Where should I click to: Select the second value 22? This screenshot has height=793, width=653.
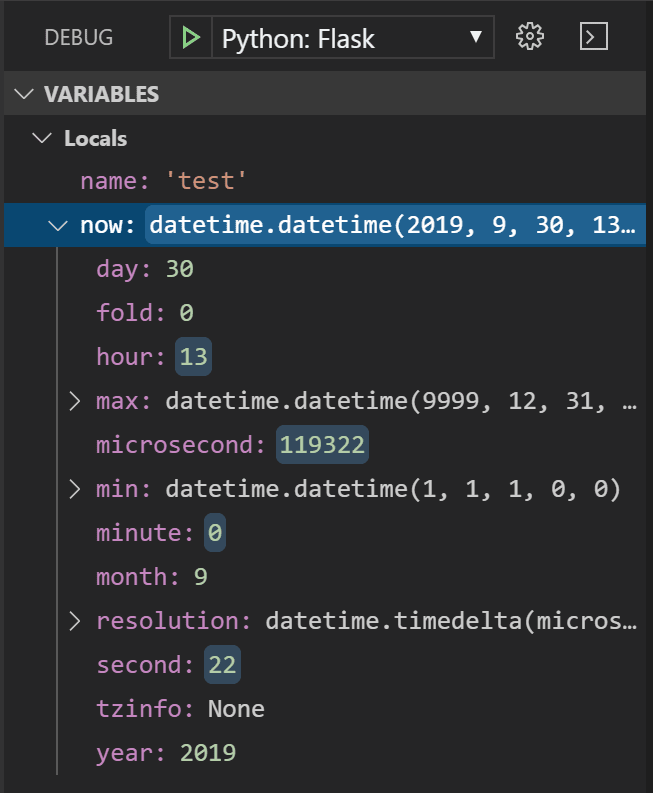pos(222,665)
